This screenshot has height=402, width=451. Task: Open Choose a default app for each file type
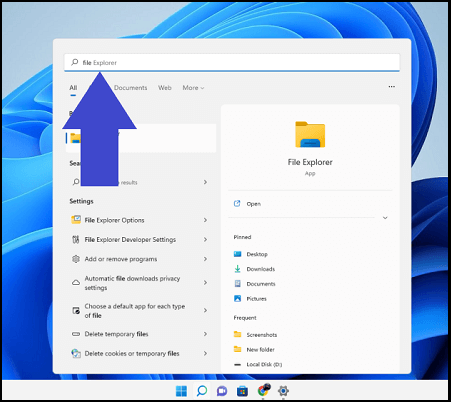(x=135, y=311)
